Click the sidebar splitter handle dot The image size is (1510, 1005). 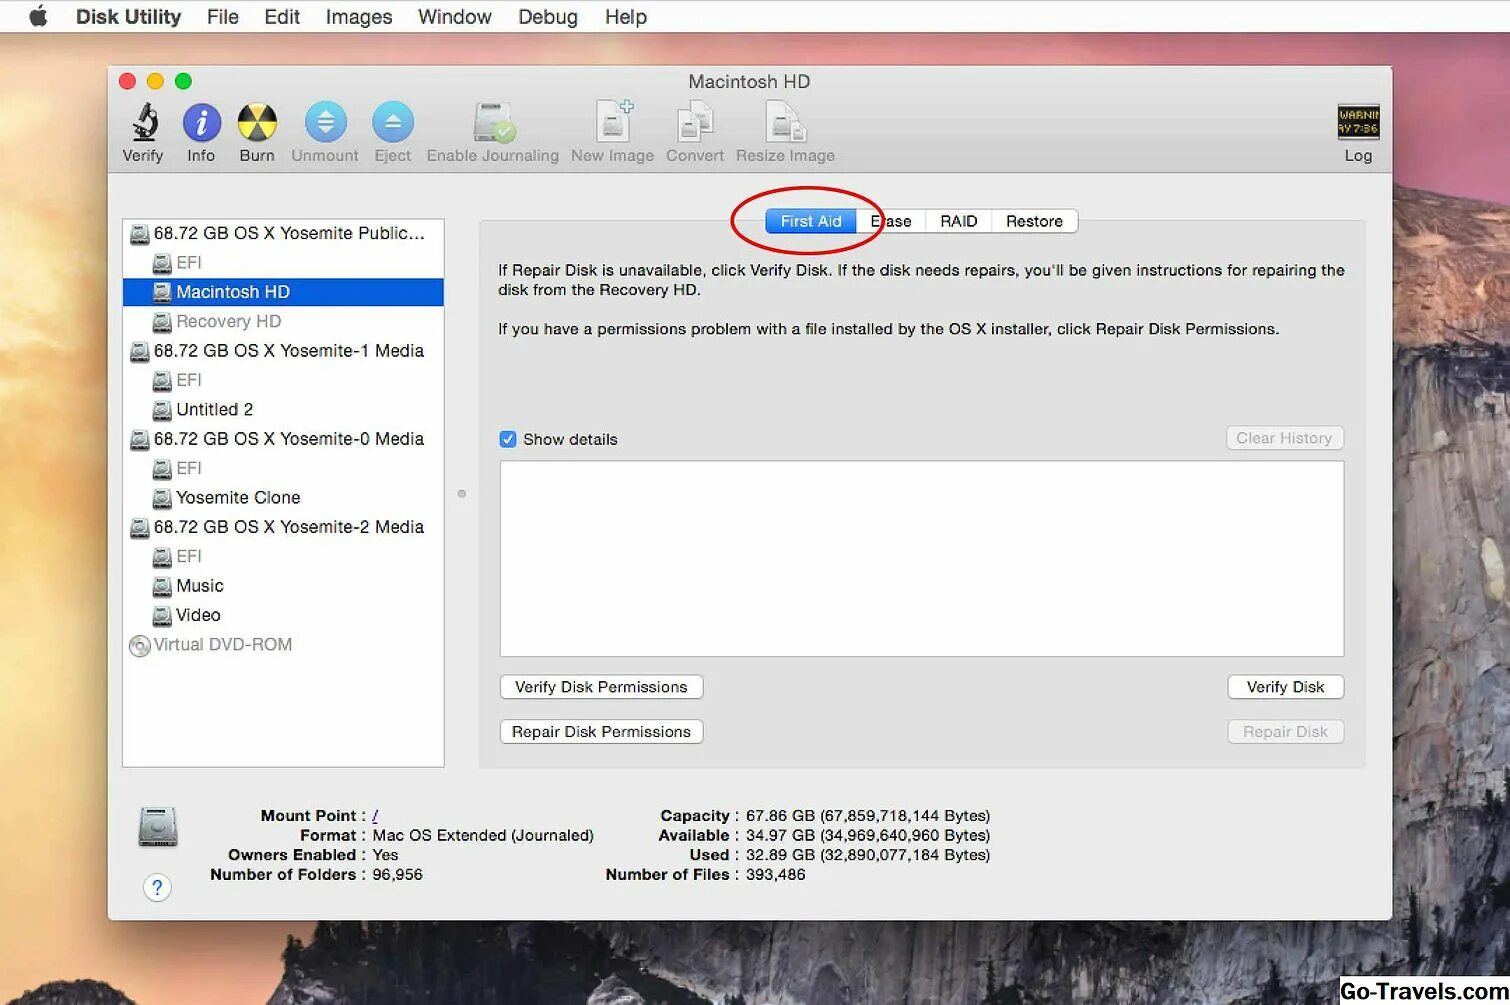click(461, 494)
